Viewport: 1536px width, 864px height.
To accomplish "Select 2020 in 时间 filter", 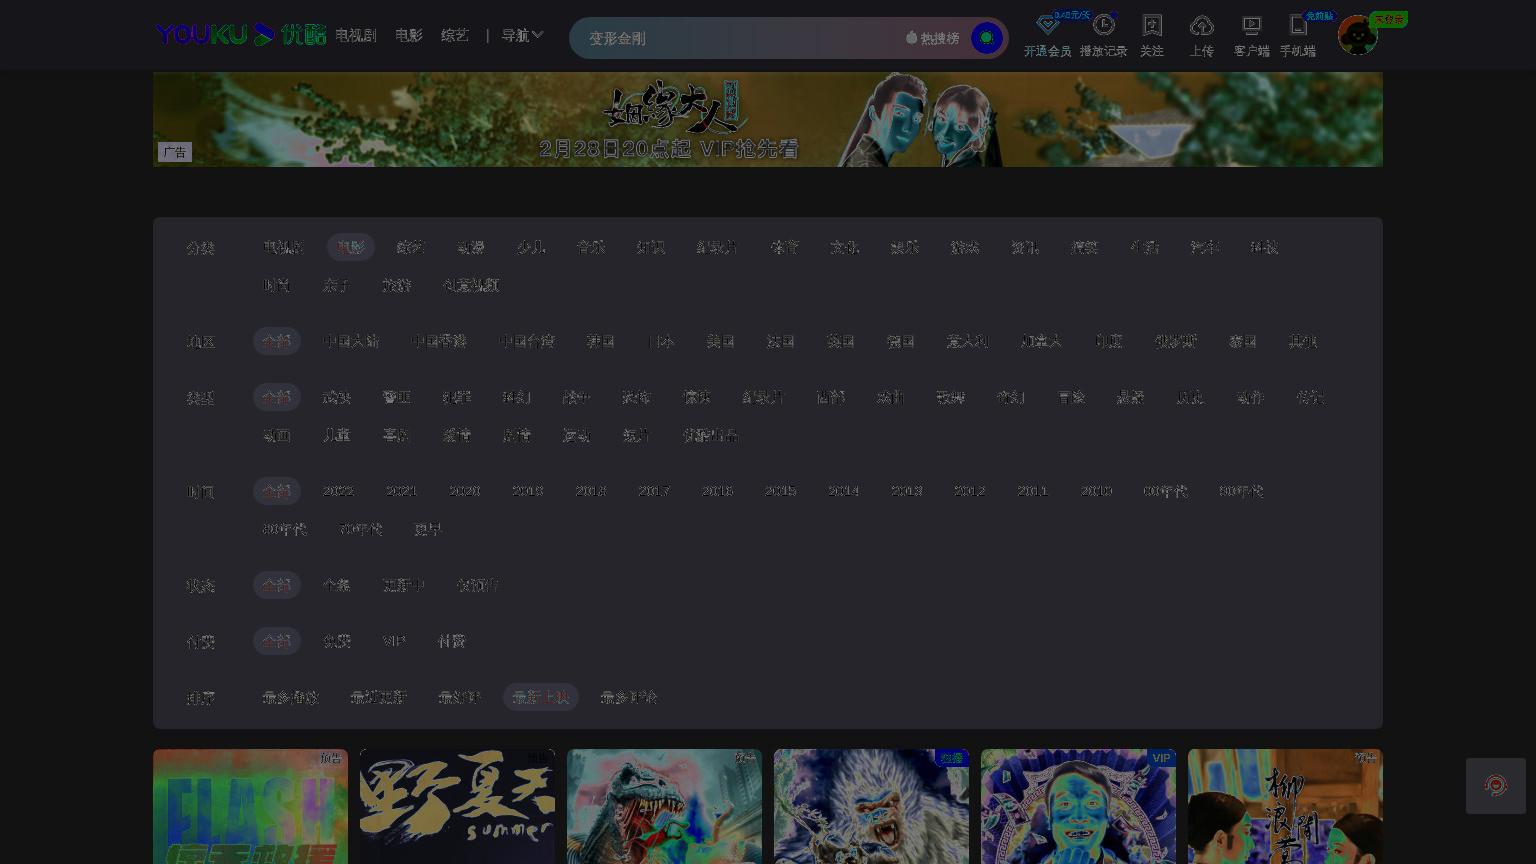I will point(464,491).
